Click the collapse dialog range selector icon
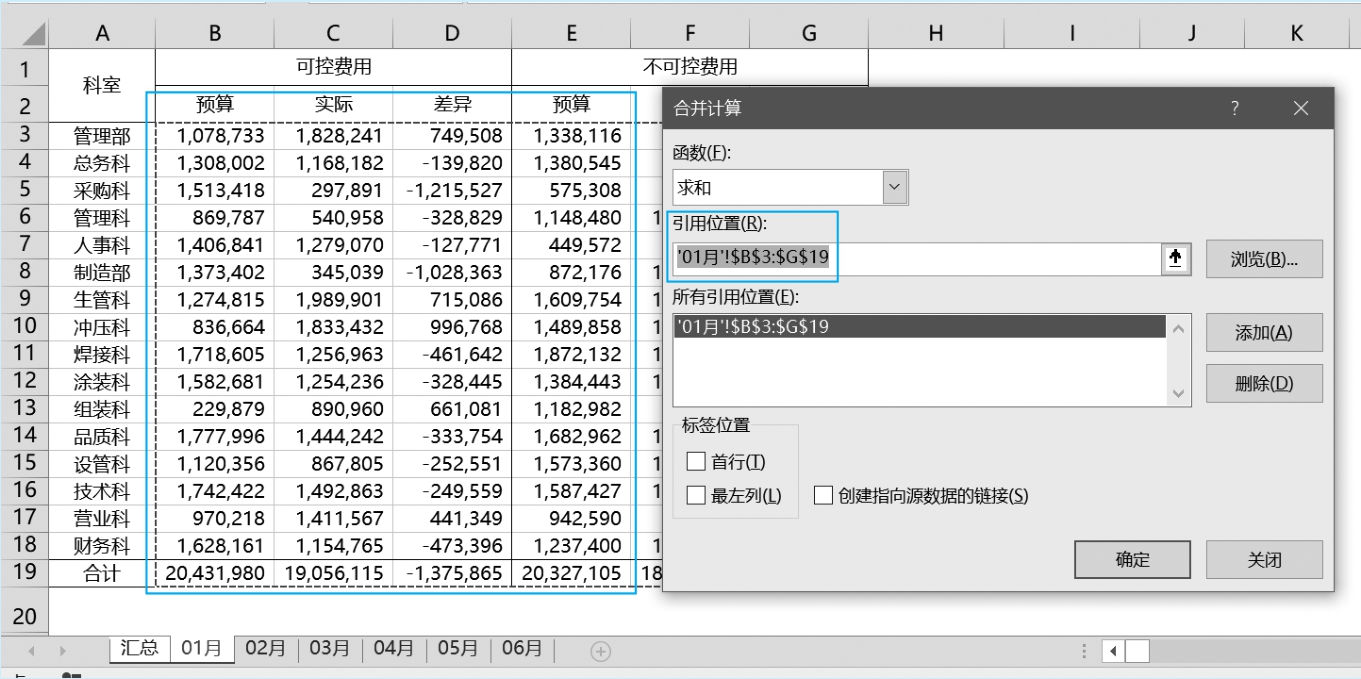 click(x=1175, y=259)
